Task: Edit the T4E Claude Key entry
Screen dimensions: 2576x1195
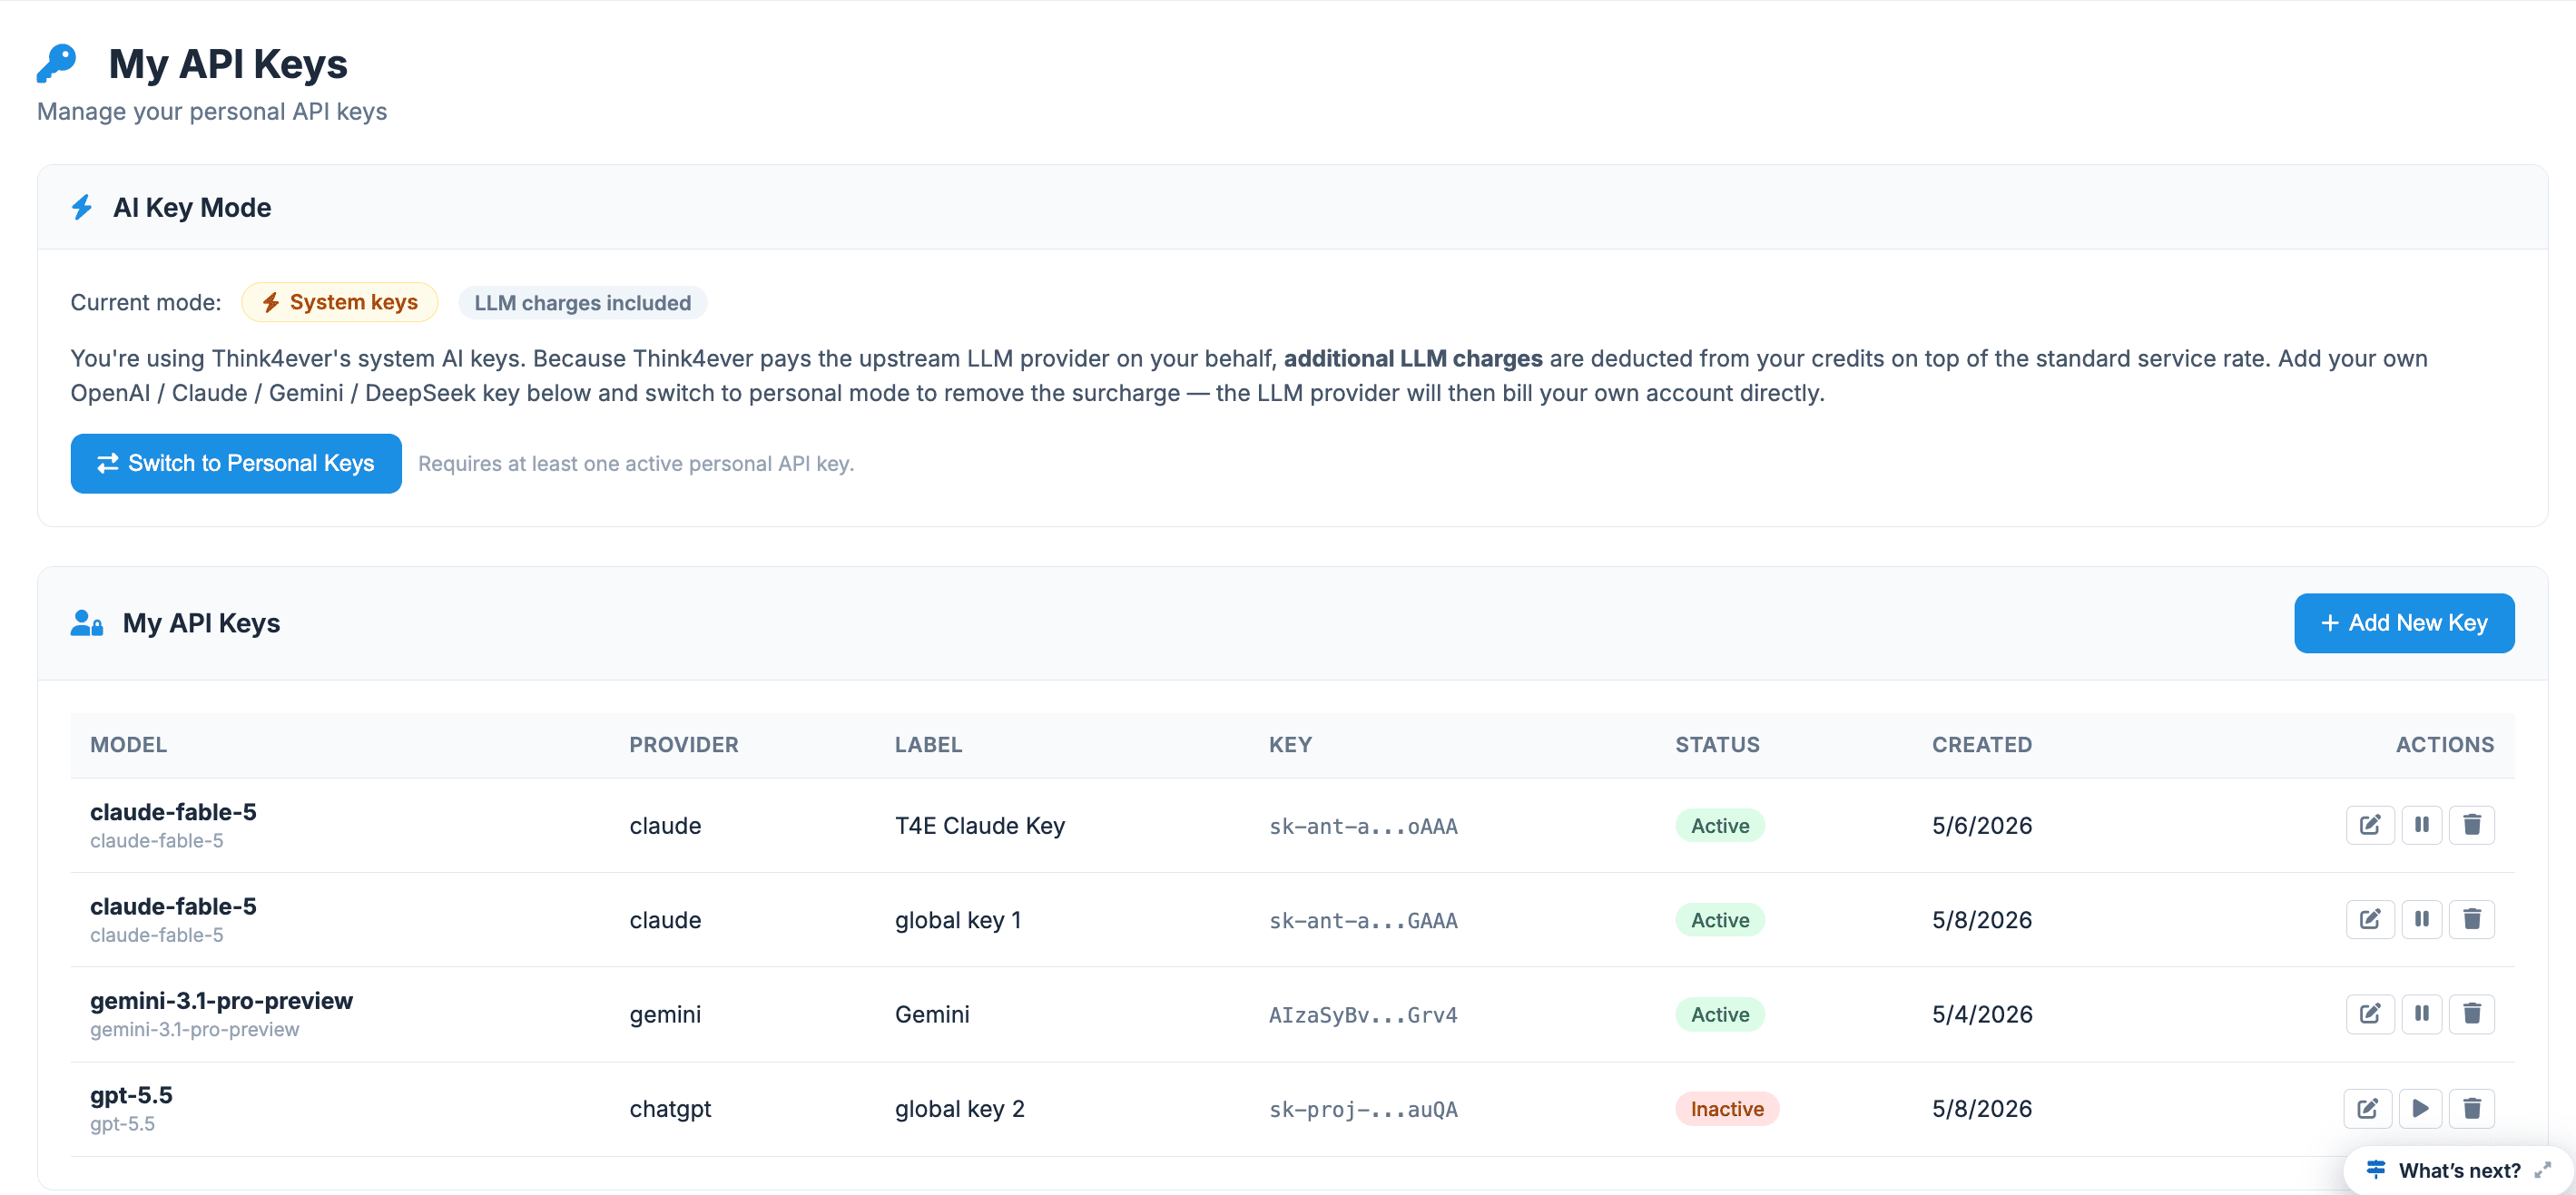Action: coord(2370,825)
